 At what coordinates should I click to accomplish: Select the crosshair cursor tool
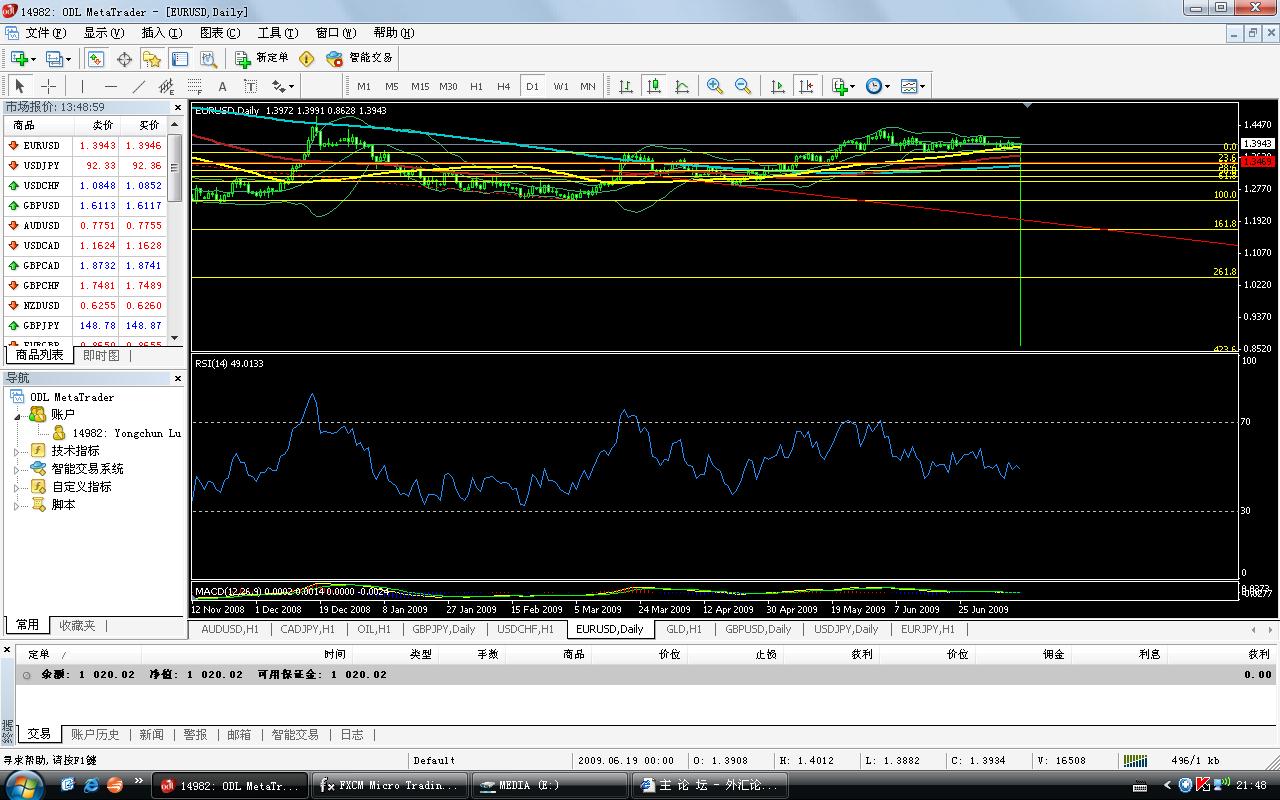pos(48,86)
